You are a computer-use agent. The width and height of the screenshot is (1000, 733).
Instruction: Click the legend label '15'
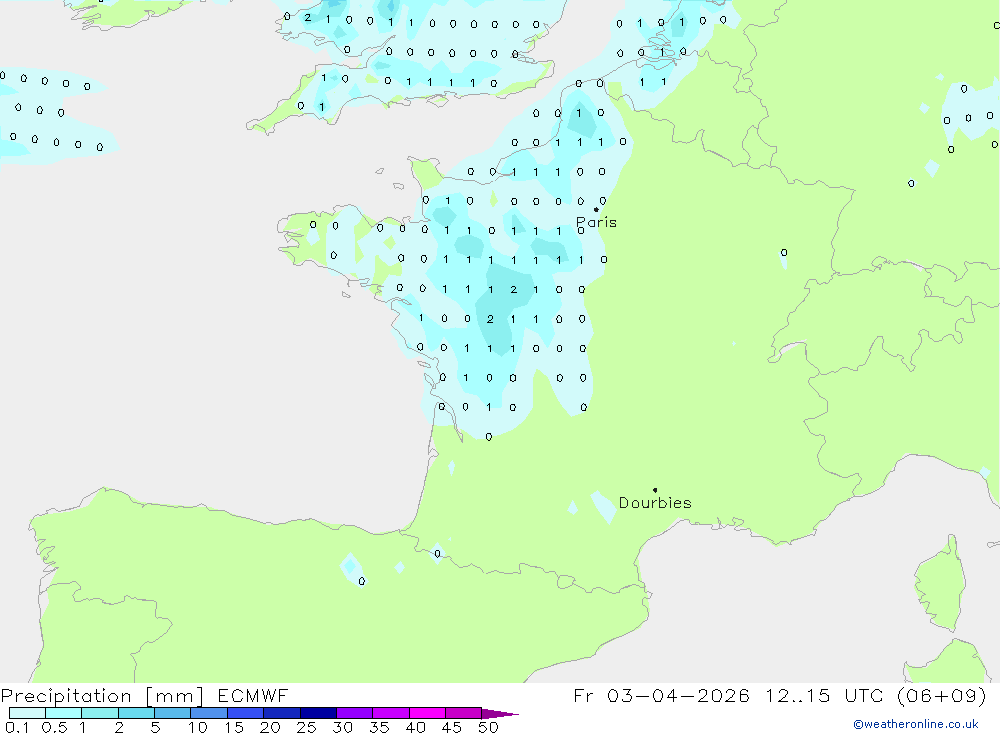[x=234, y=727]
